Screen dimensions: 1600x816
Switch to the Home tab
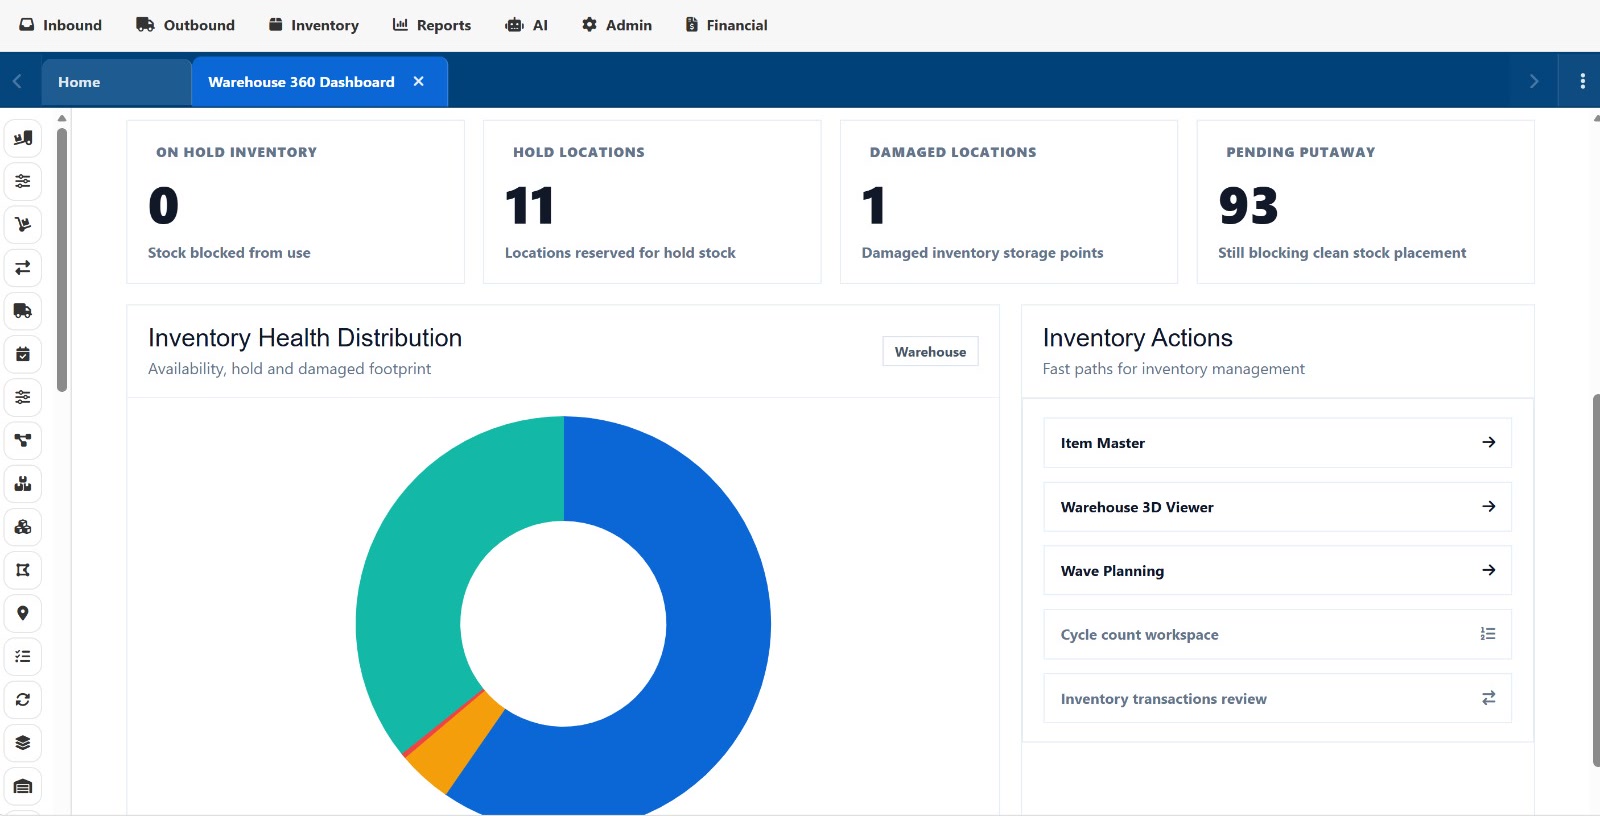click(116, 82)
